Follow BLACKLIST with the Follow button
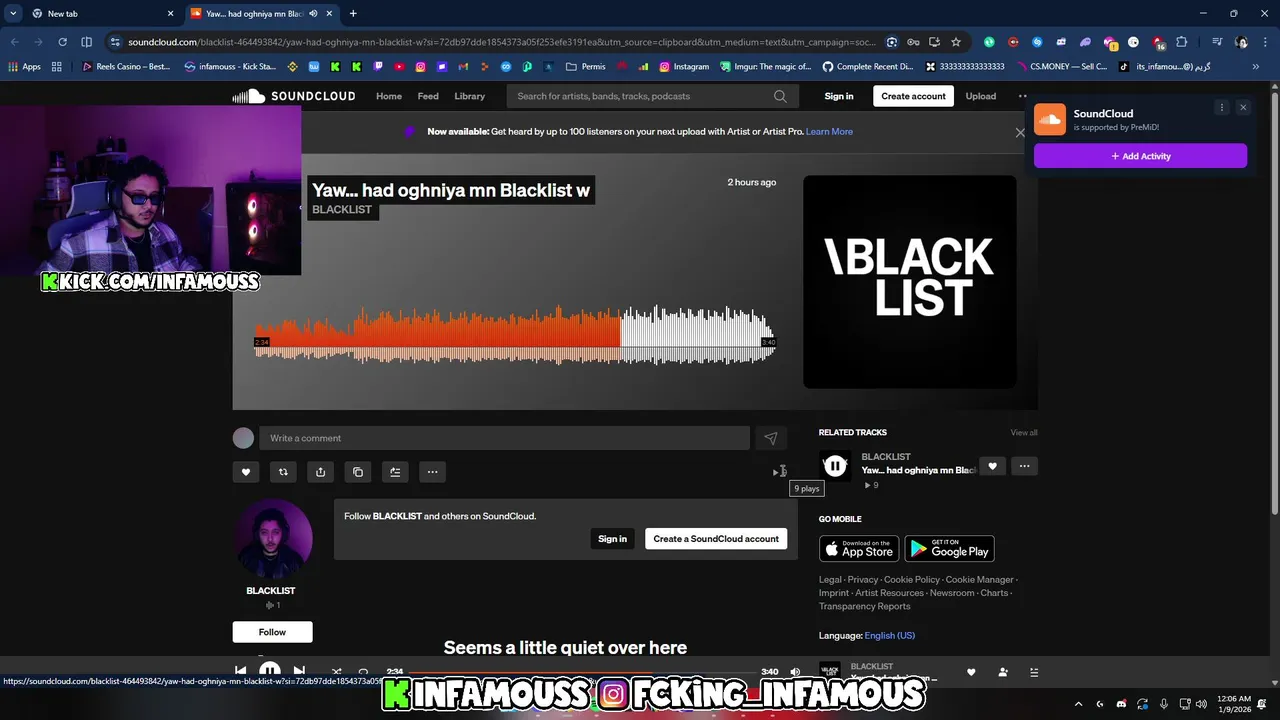1280x720 pixels. tap(272, 632)
